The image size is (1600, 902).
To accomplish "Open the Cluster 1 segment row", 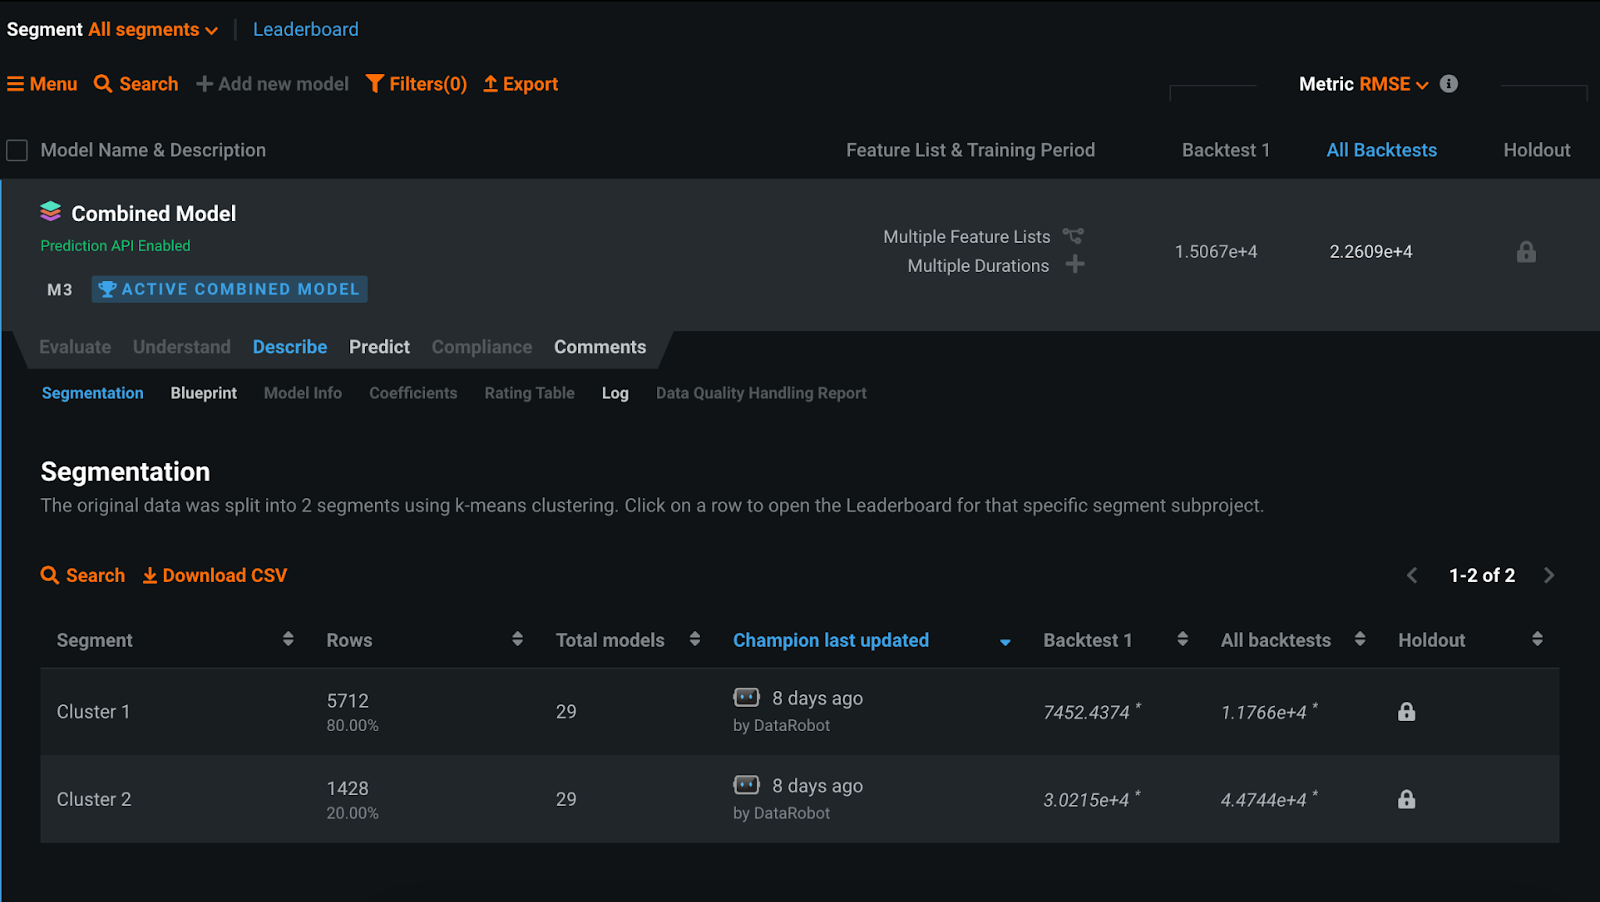I will [799, 711].
